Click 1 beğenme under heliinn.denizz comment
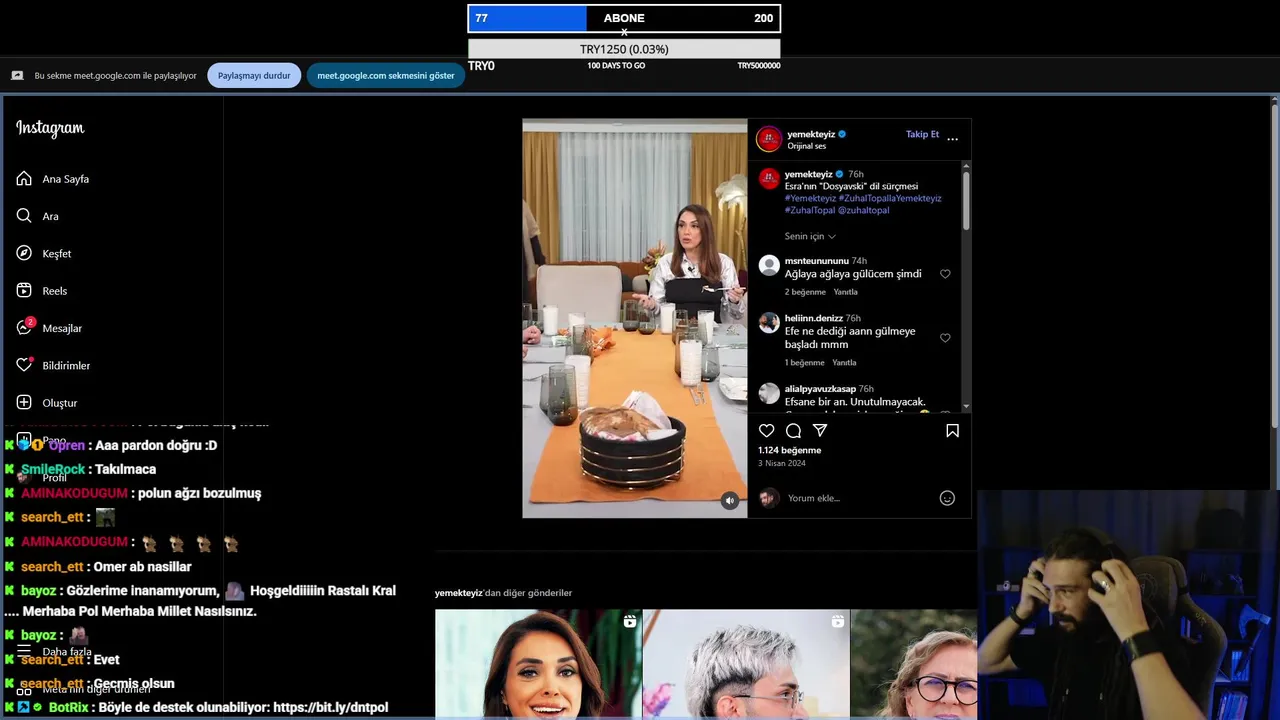Image resolution: width=1280 pixels, height=720 pixels. pyautogui.click(x=804, y=362)
